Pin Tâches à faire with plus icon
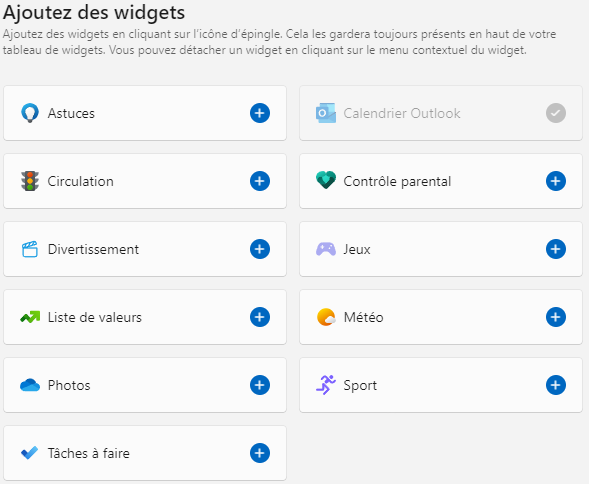This screenshot has height=484, width=589. click(260, 453)
